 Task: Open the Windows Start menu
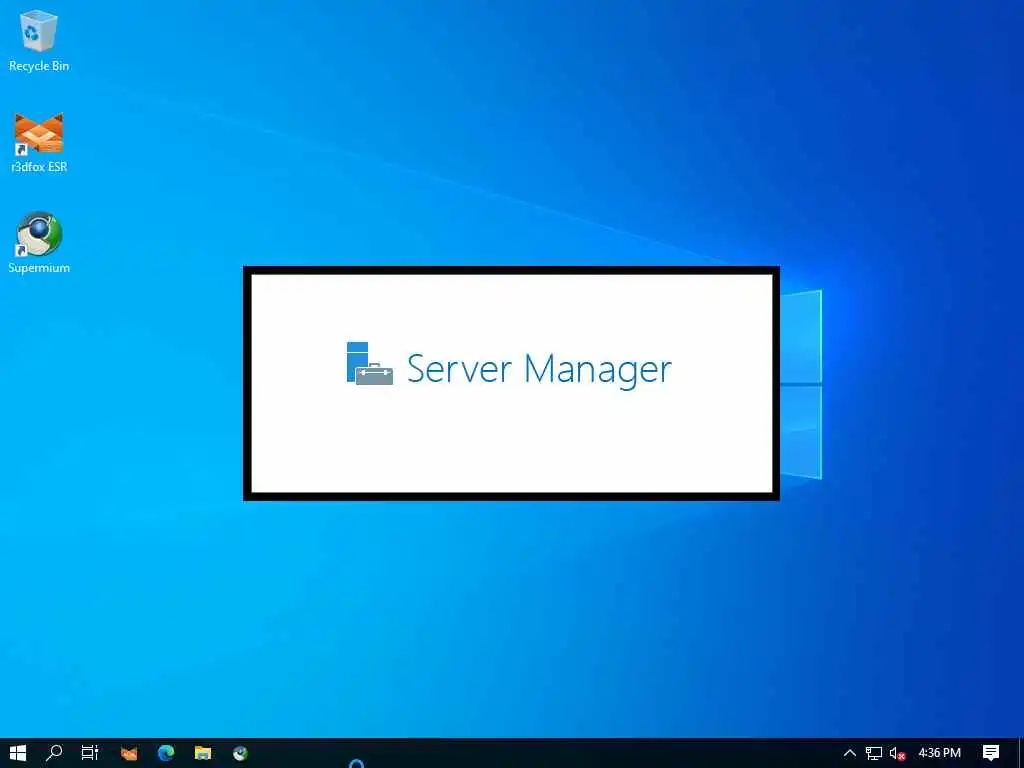tap(18, 753)
